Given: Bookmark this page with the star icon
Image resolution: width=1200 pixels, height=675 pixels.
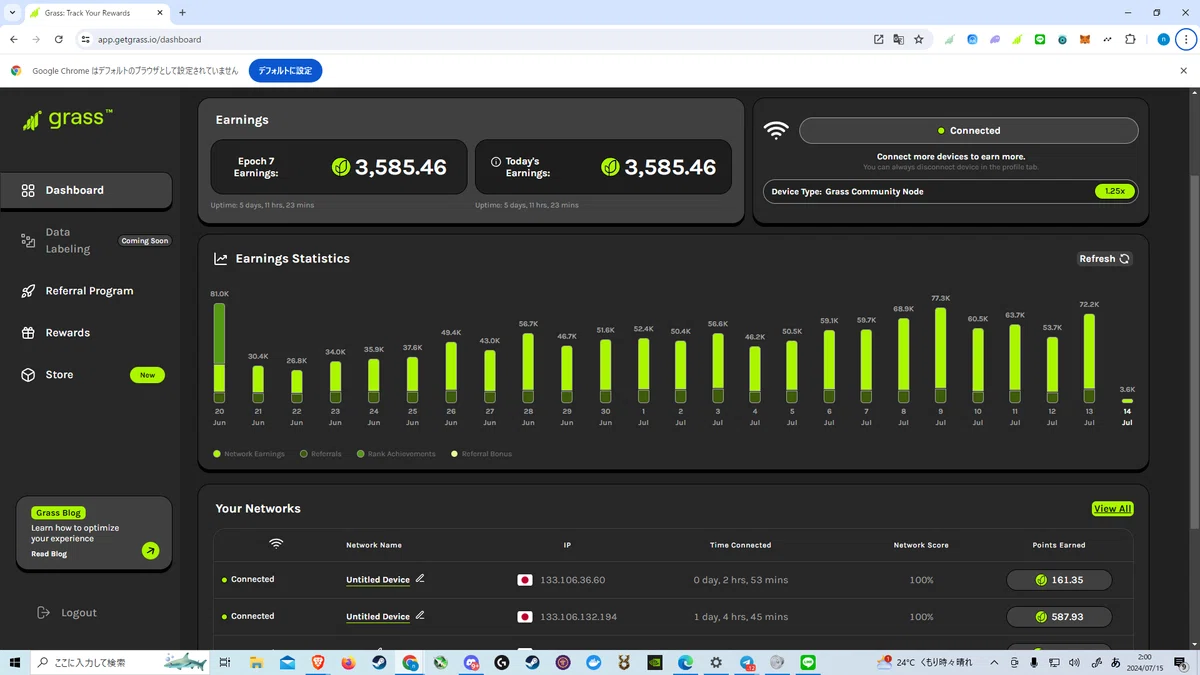Looking at the screenshot, I should pos(918,39).
